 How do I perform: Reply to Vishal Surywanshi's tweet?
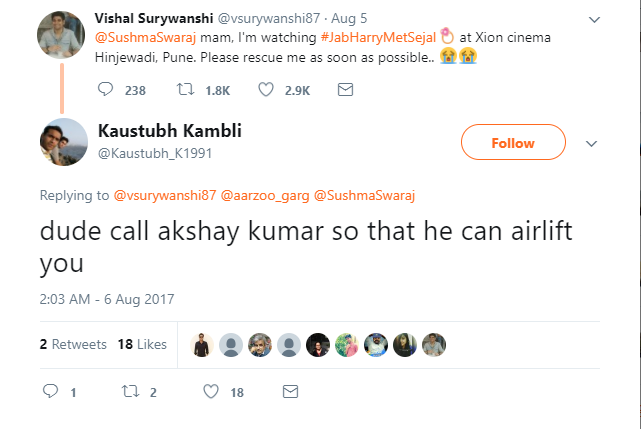point(108,90)
